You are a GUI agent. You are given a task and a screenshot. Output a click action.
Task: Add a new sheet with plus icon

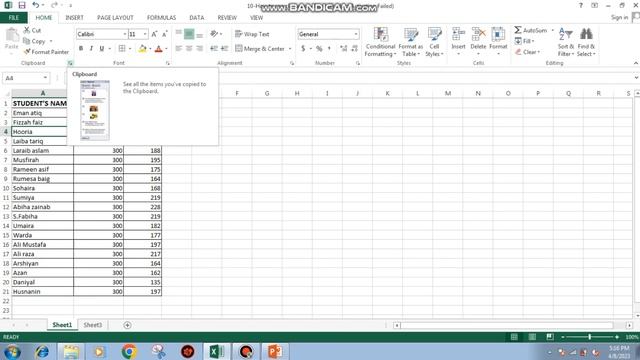127,325
